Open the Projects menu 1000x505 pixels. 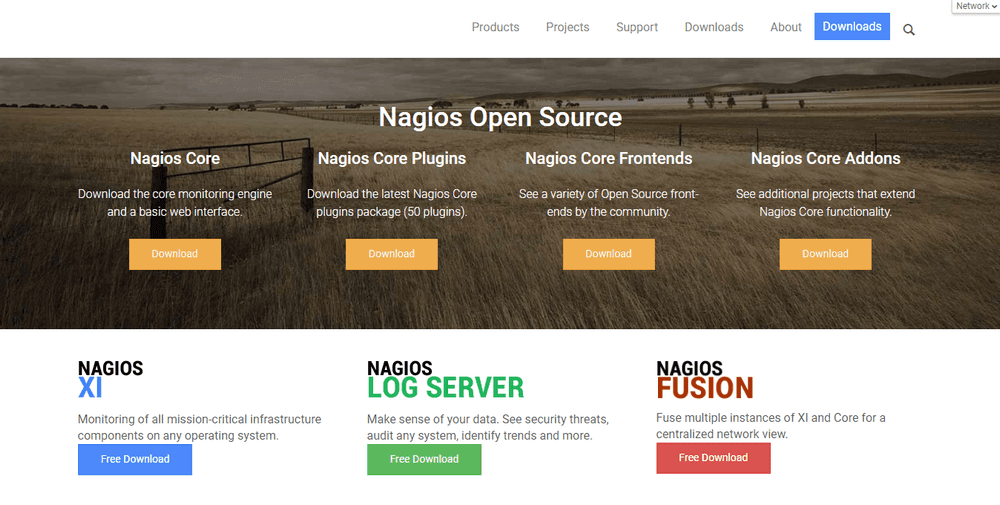(x=568, y=27)
